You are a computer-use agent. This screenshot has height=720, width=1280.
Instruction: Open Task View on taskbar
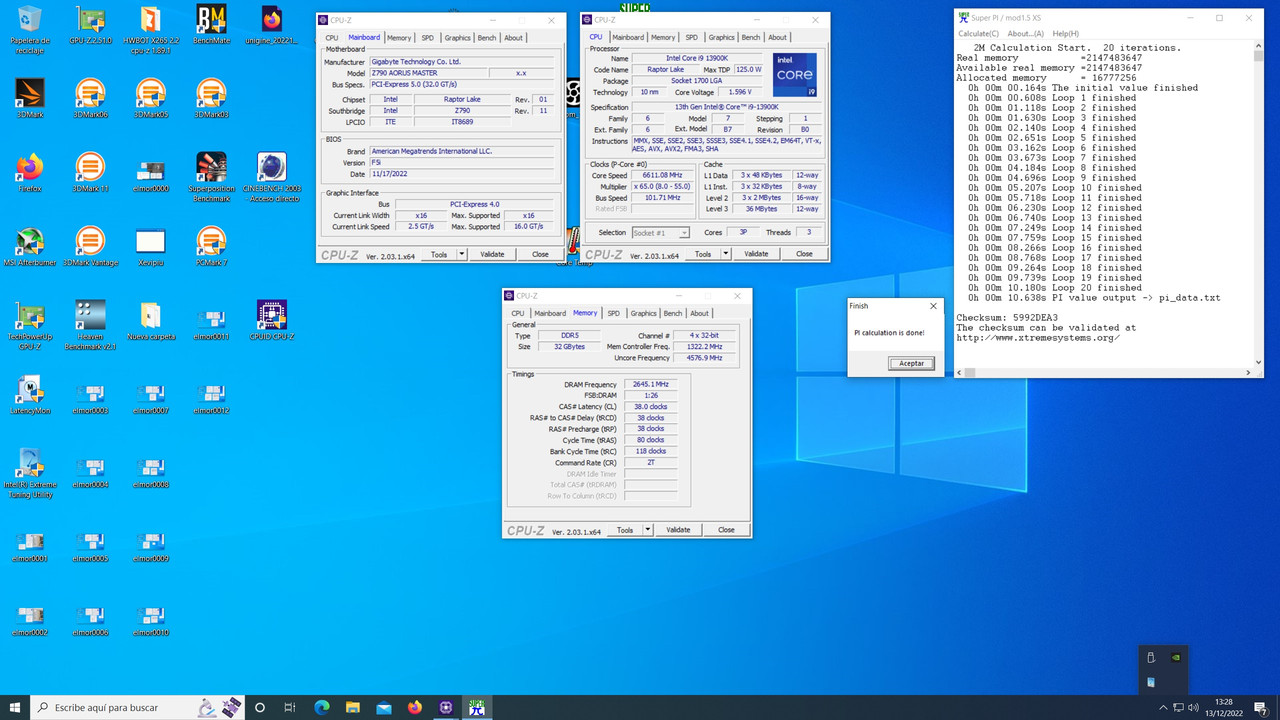[290, 707]
